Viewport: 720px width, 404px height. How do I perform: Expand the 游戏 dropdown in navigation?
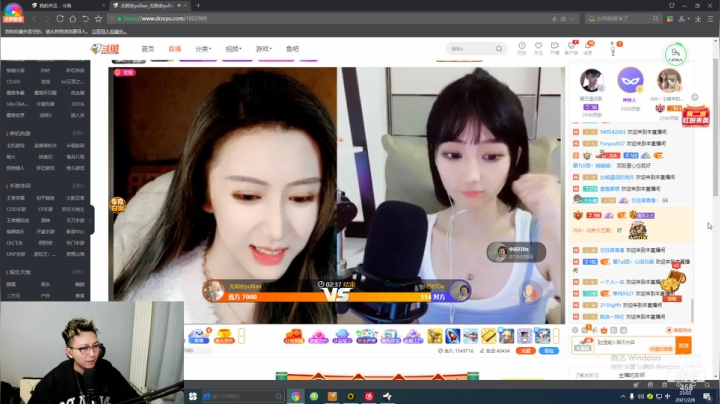(x=264, y=49)
